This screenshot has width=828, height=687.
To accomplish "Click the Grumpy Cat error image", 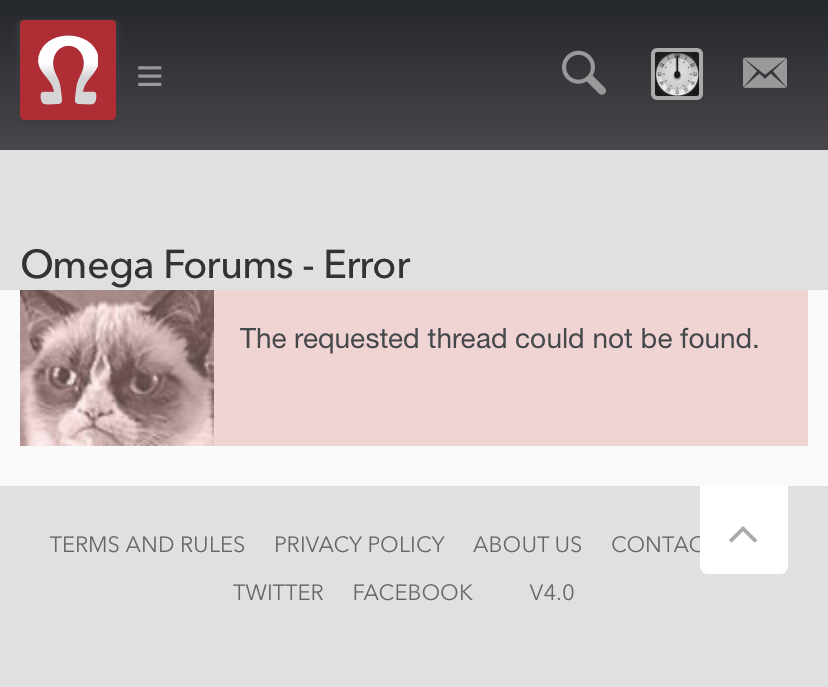I will [x=117, y=368].
